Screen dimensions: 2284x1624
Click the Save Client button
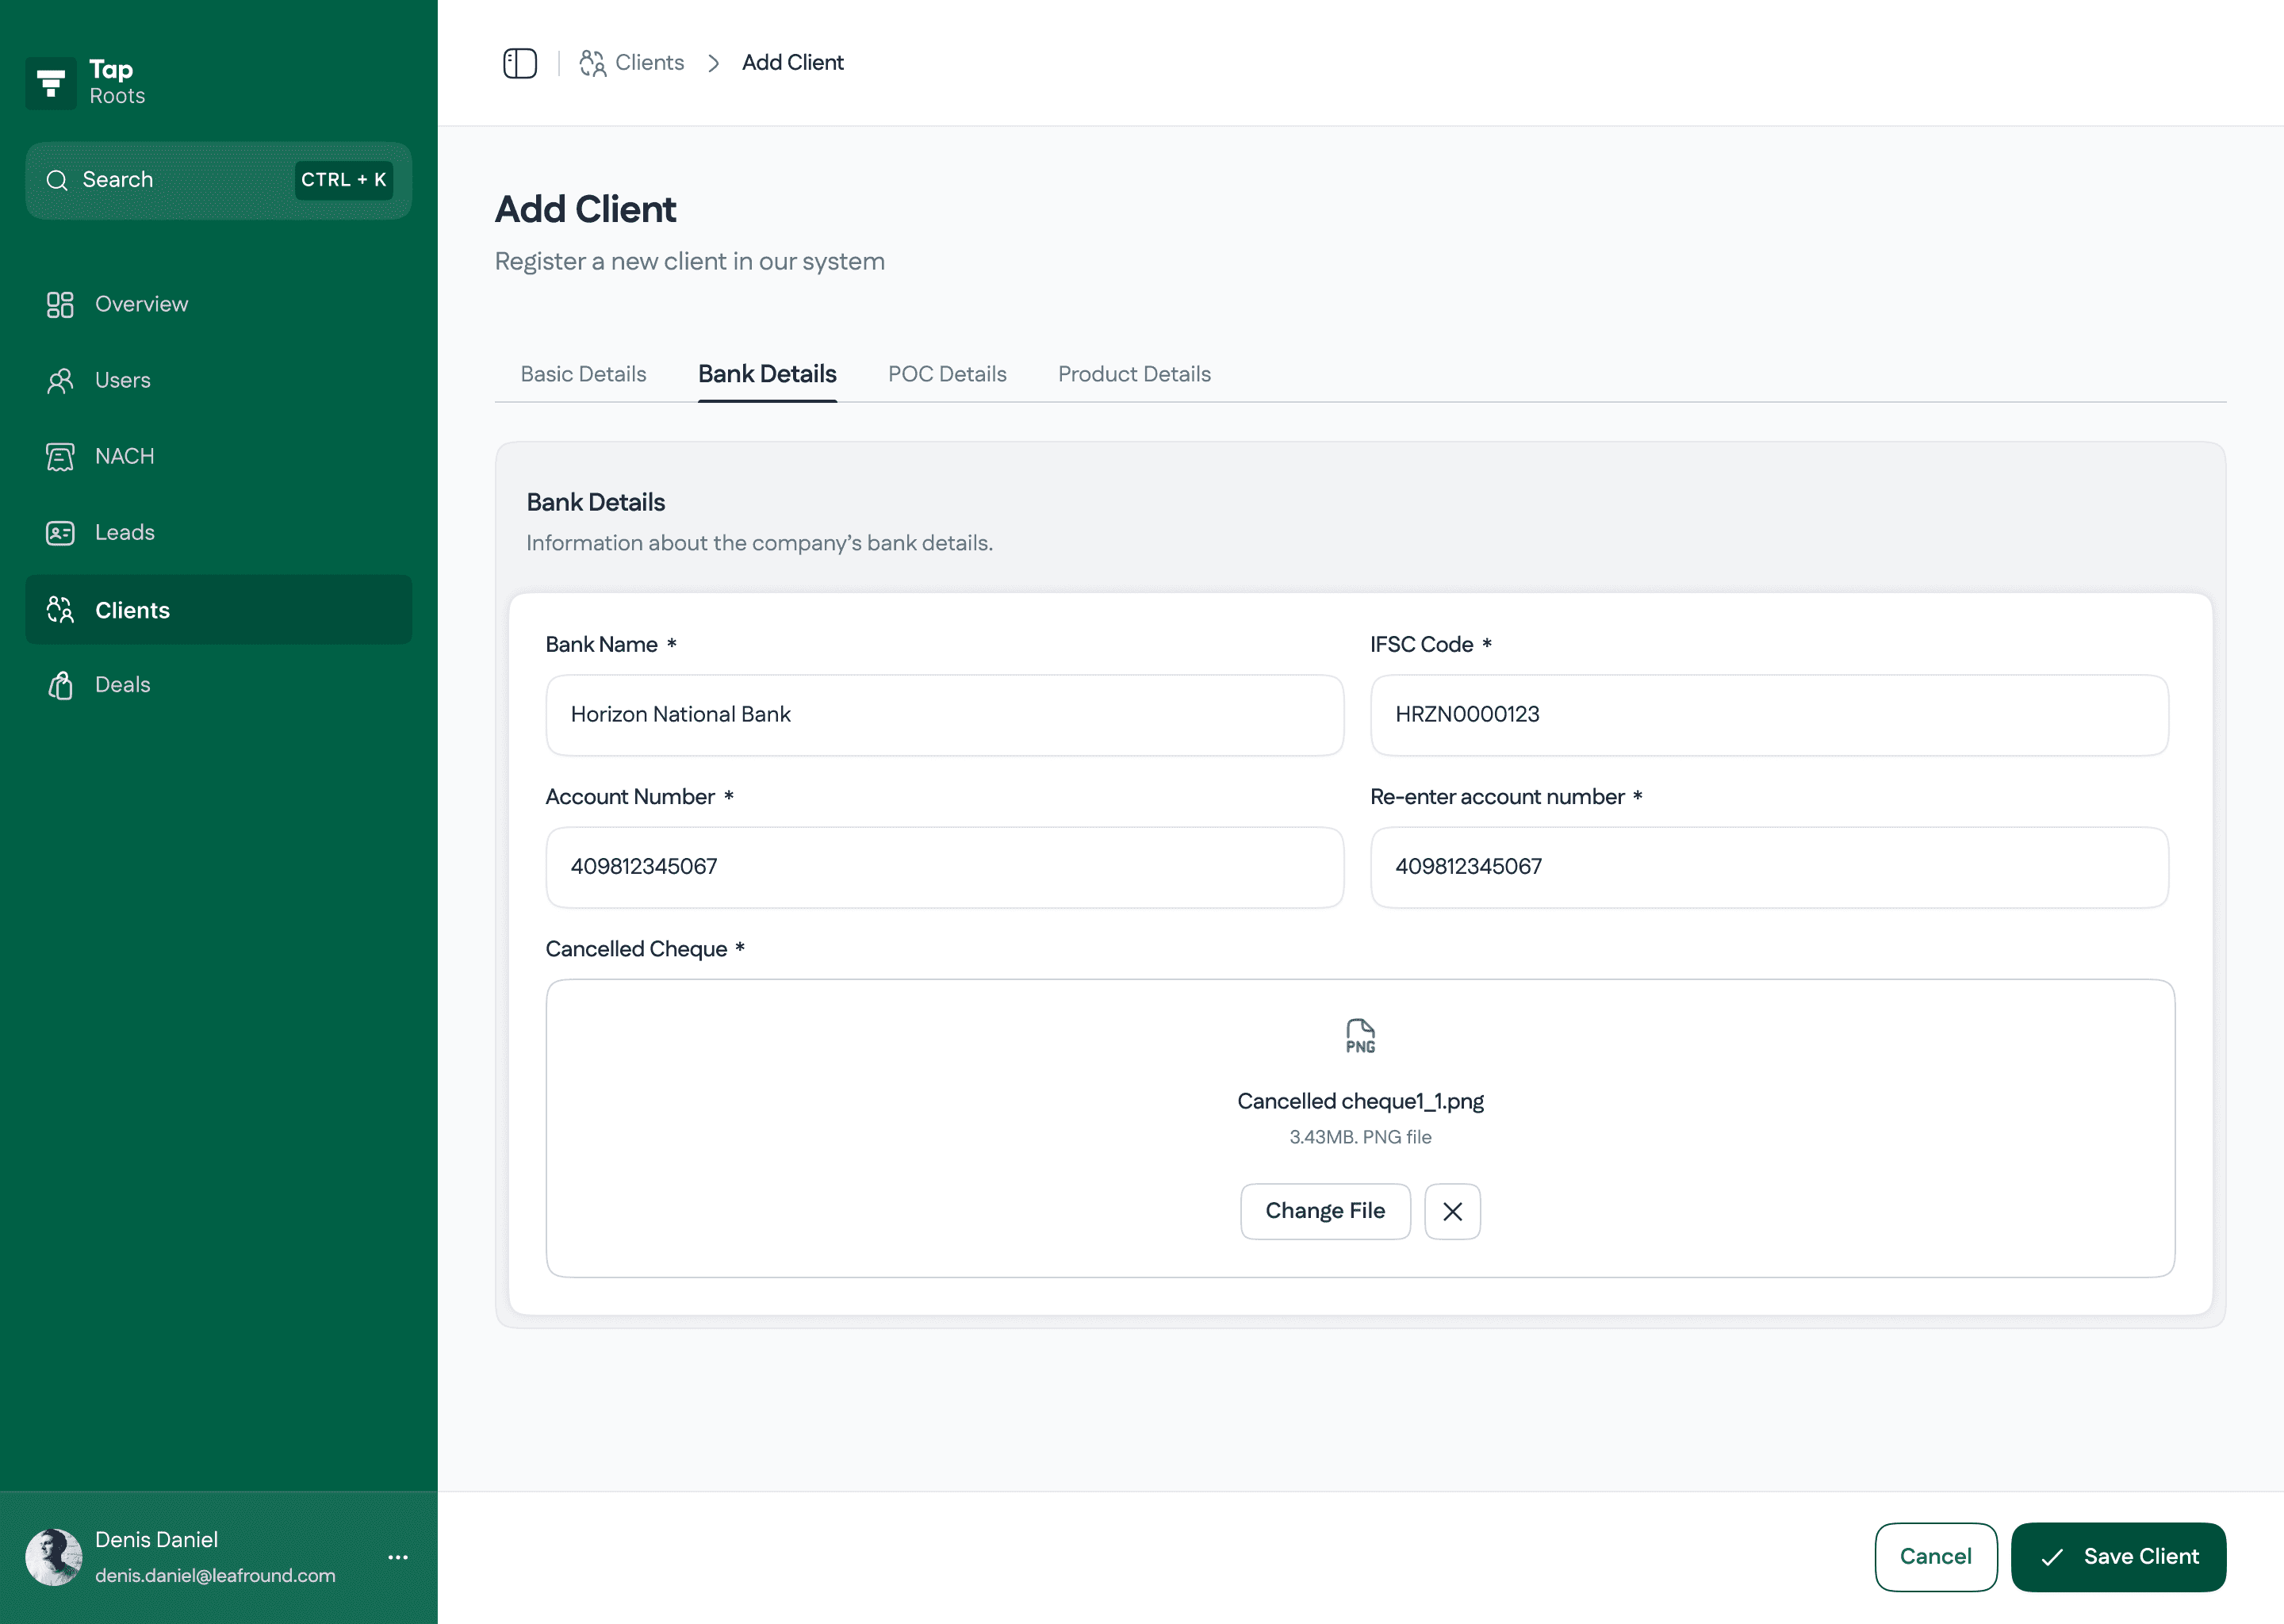pos(2118,1556)
